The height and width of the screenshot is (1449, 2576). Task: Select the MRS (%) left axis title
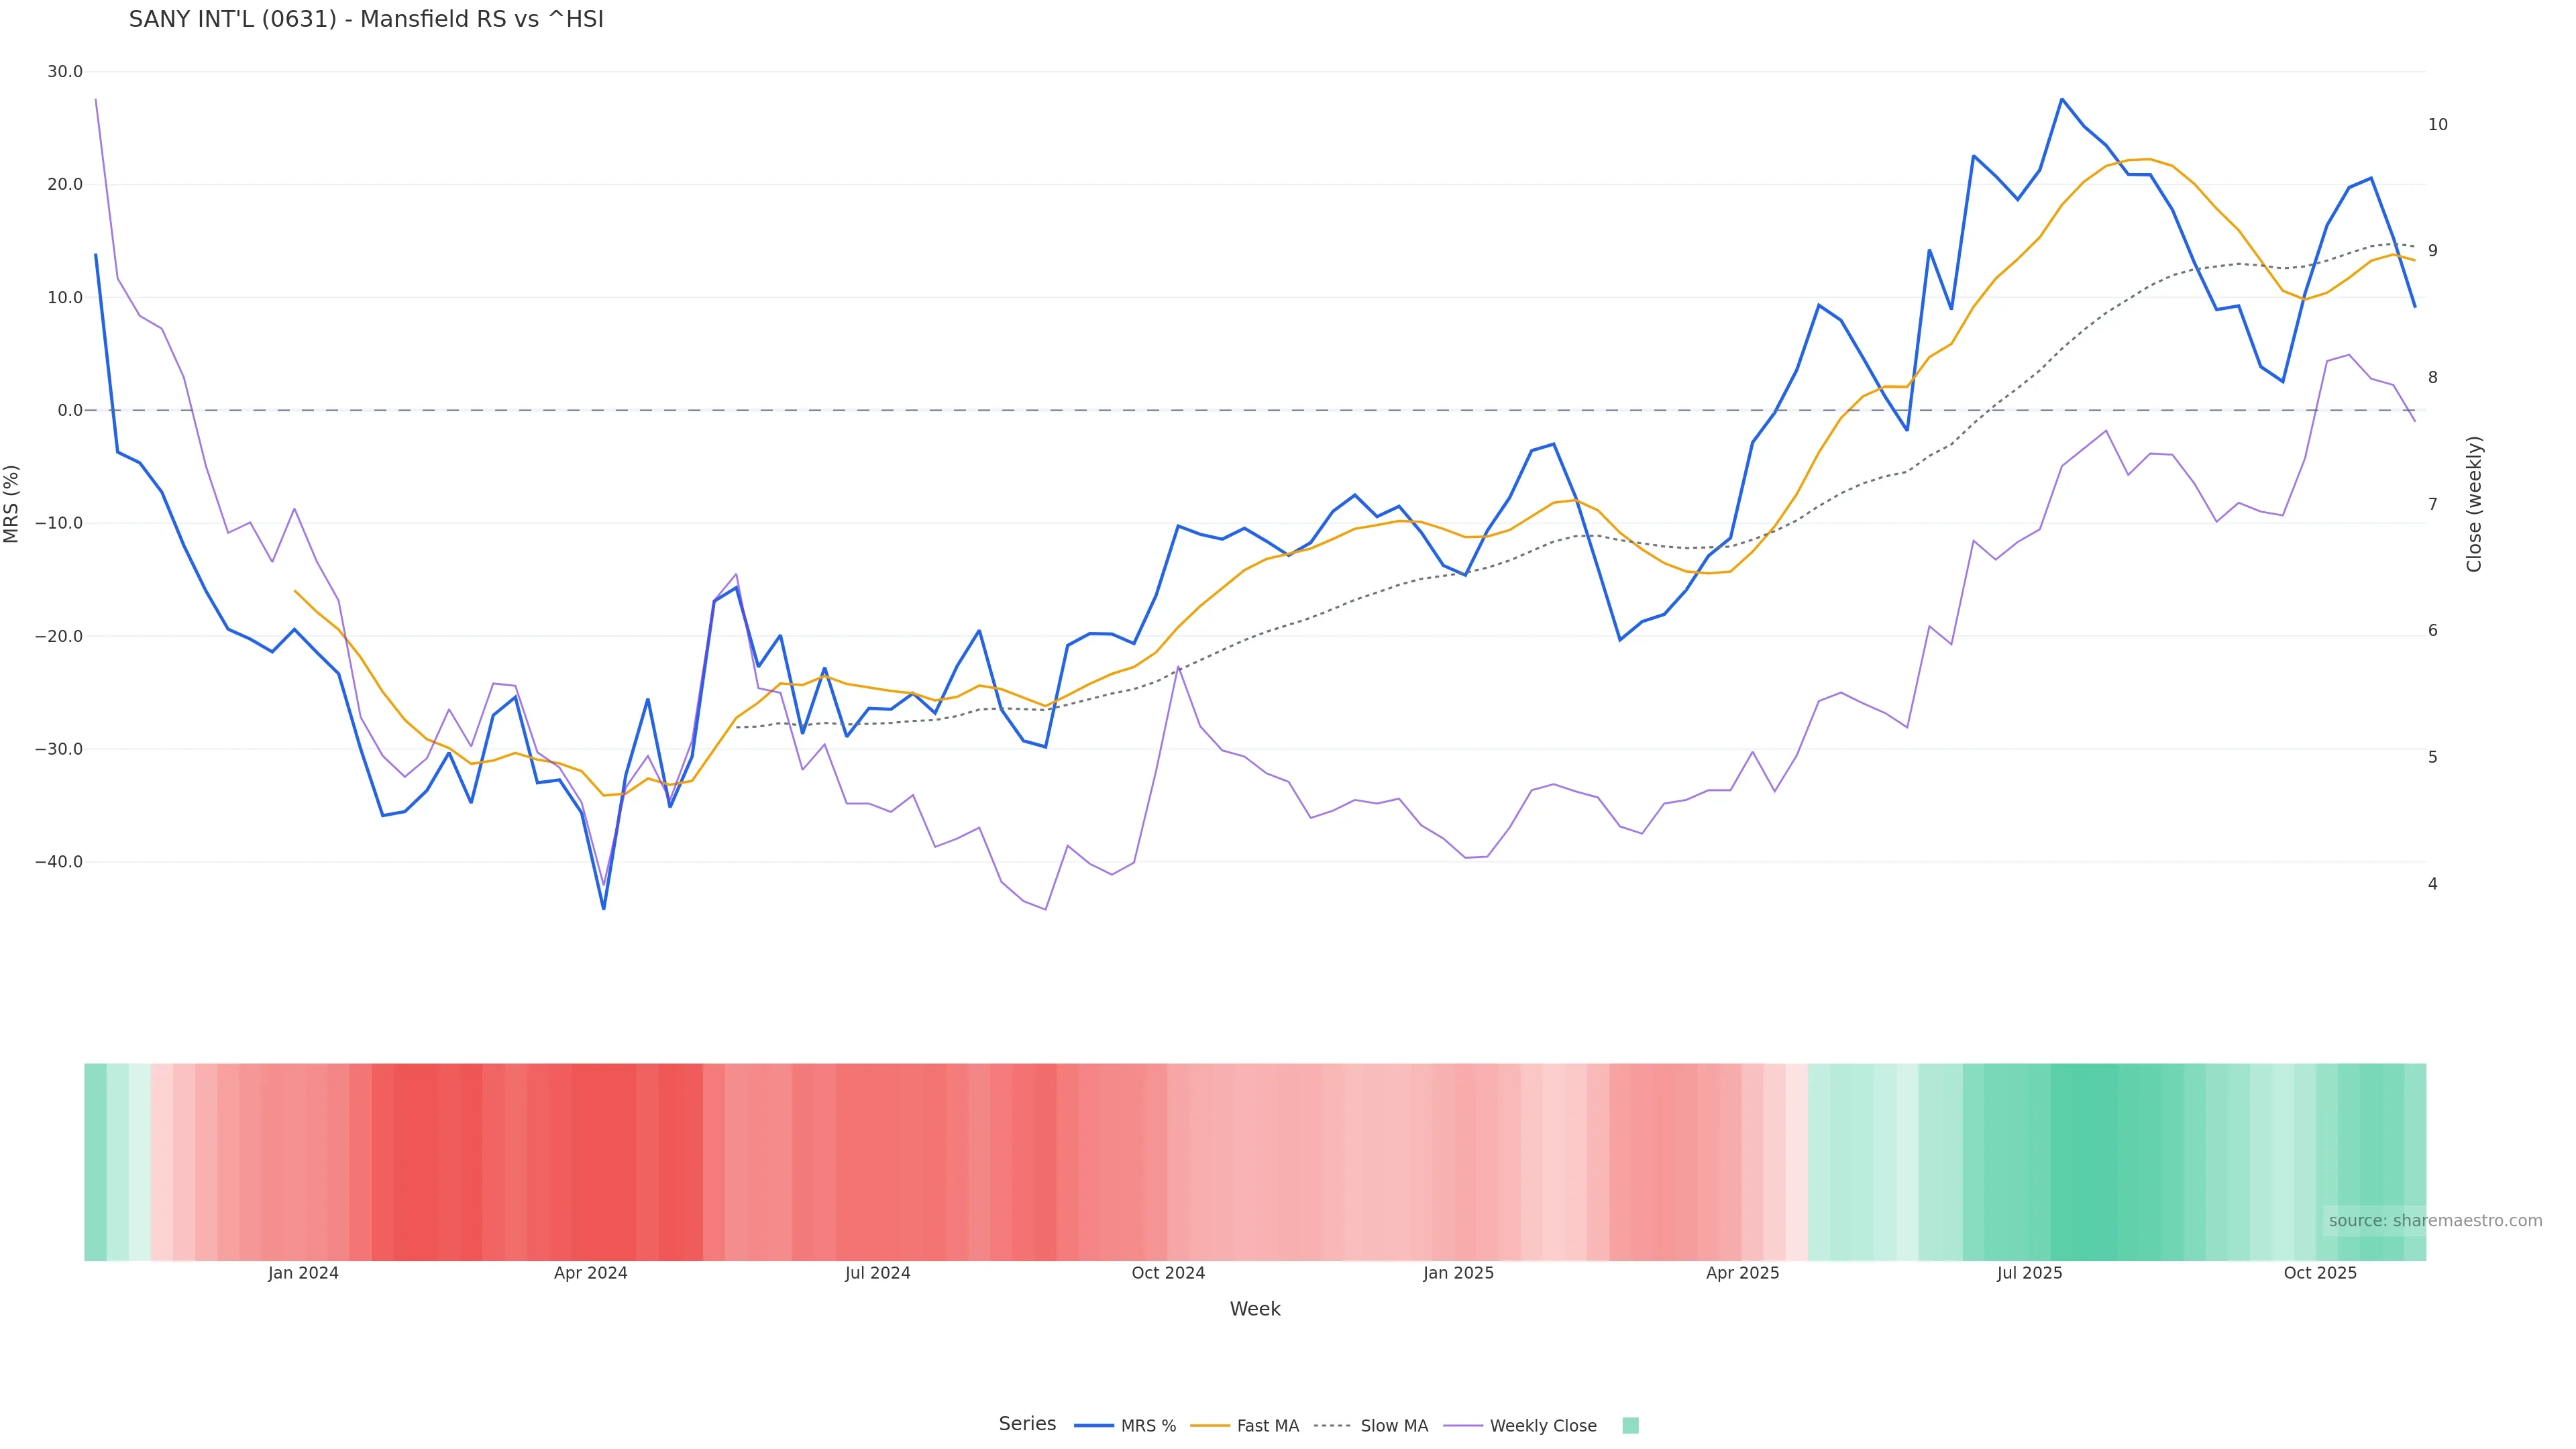pyautogui.click(x=12, y=504)
